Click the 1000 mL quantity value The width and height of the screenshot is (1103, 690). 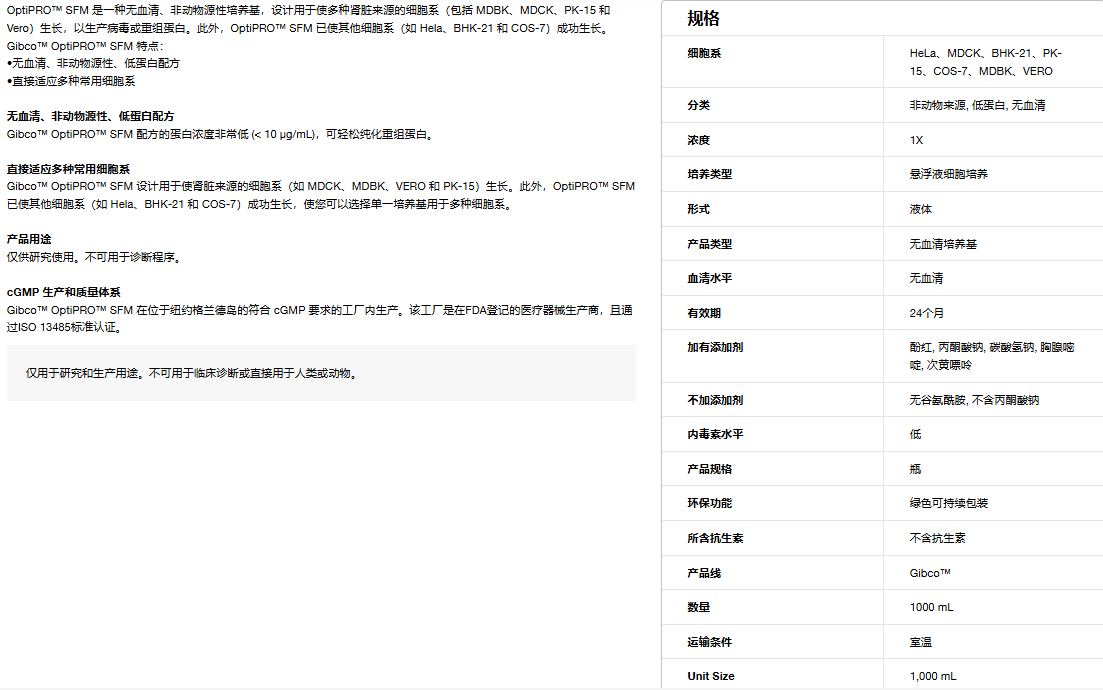931,608
